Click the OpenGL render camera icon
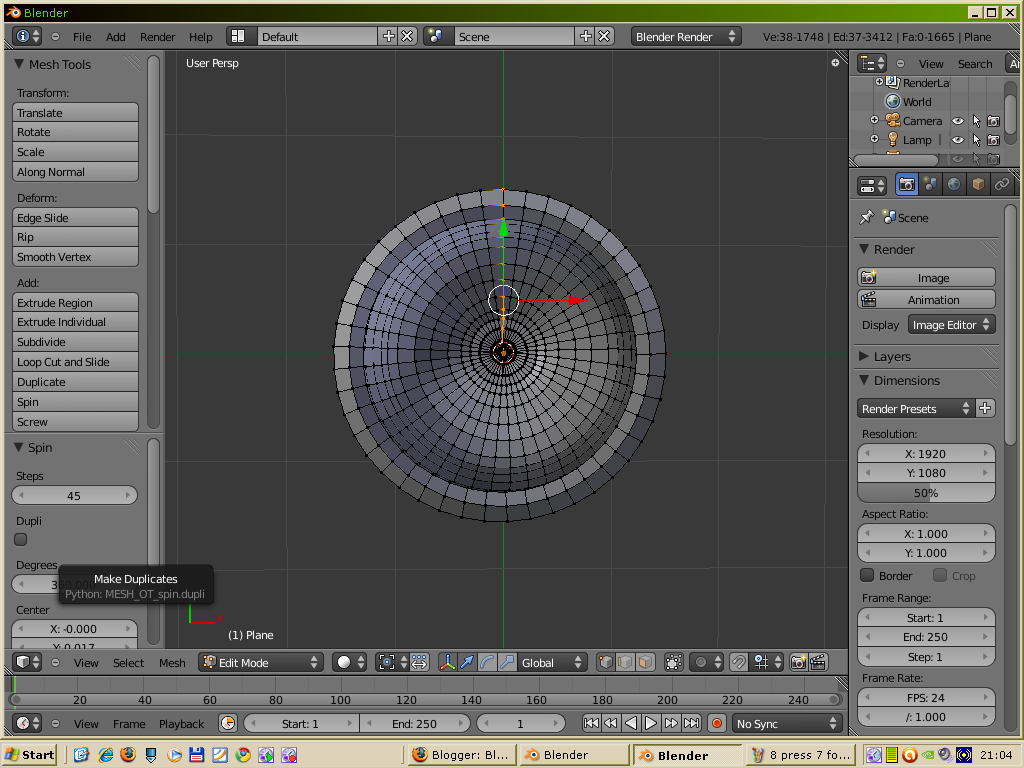This screenshot has height=768, width=1024. (x=797, y=661)
